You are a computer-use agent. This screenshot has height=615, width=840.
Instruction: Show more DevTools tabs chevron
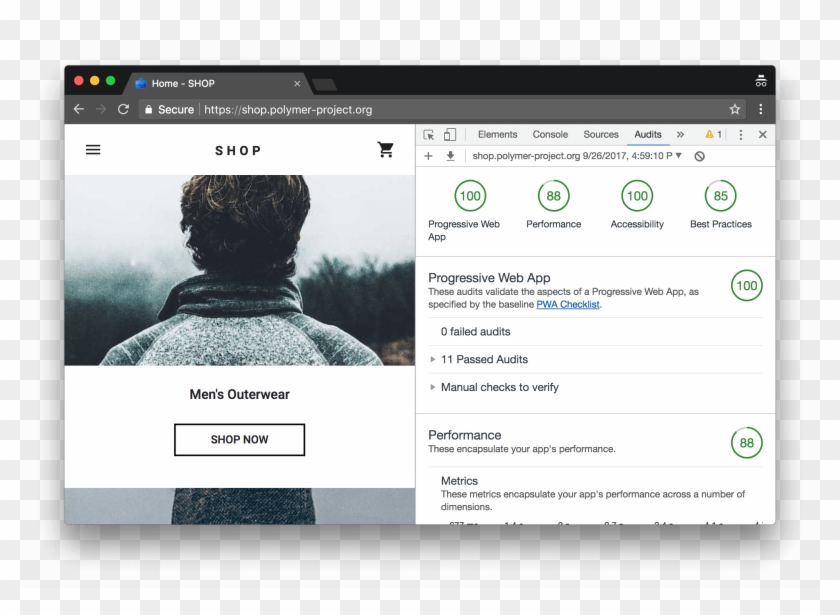(680, 134)
